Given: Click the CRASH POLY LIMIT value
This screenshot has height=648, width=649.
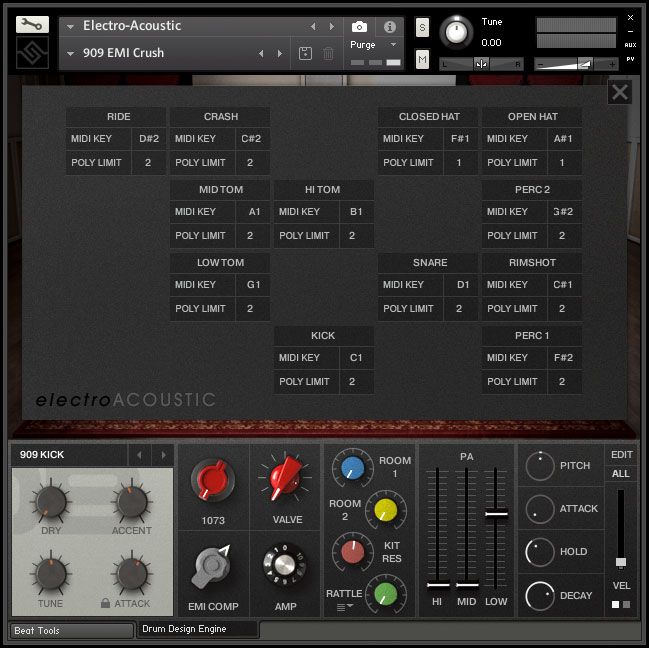Looking at the screenshot, I should [x=251, y=163].
